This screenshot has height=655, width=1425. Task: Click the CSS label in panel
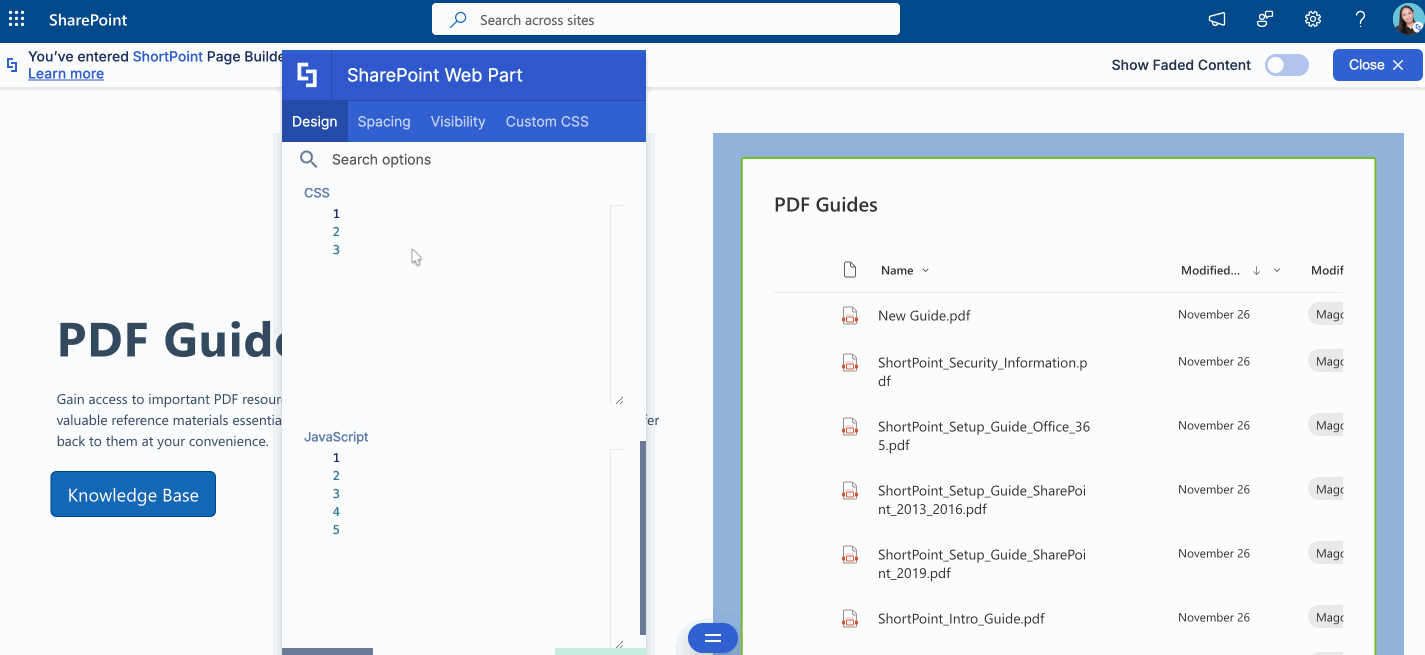(x=317, y=192)
